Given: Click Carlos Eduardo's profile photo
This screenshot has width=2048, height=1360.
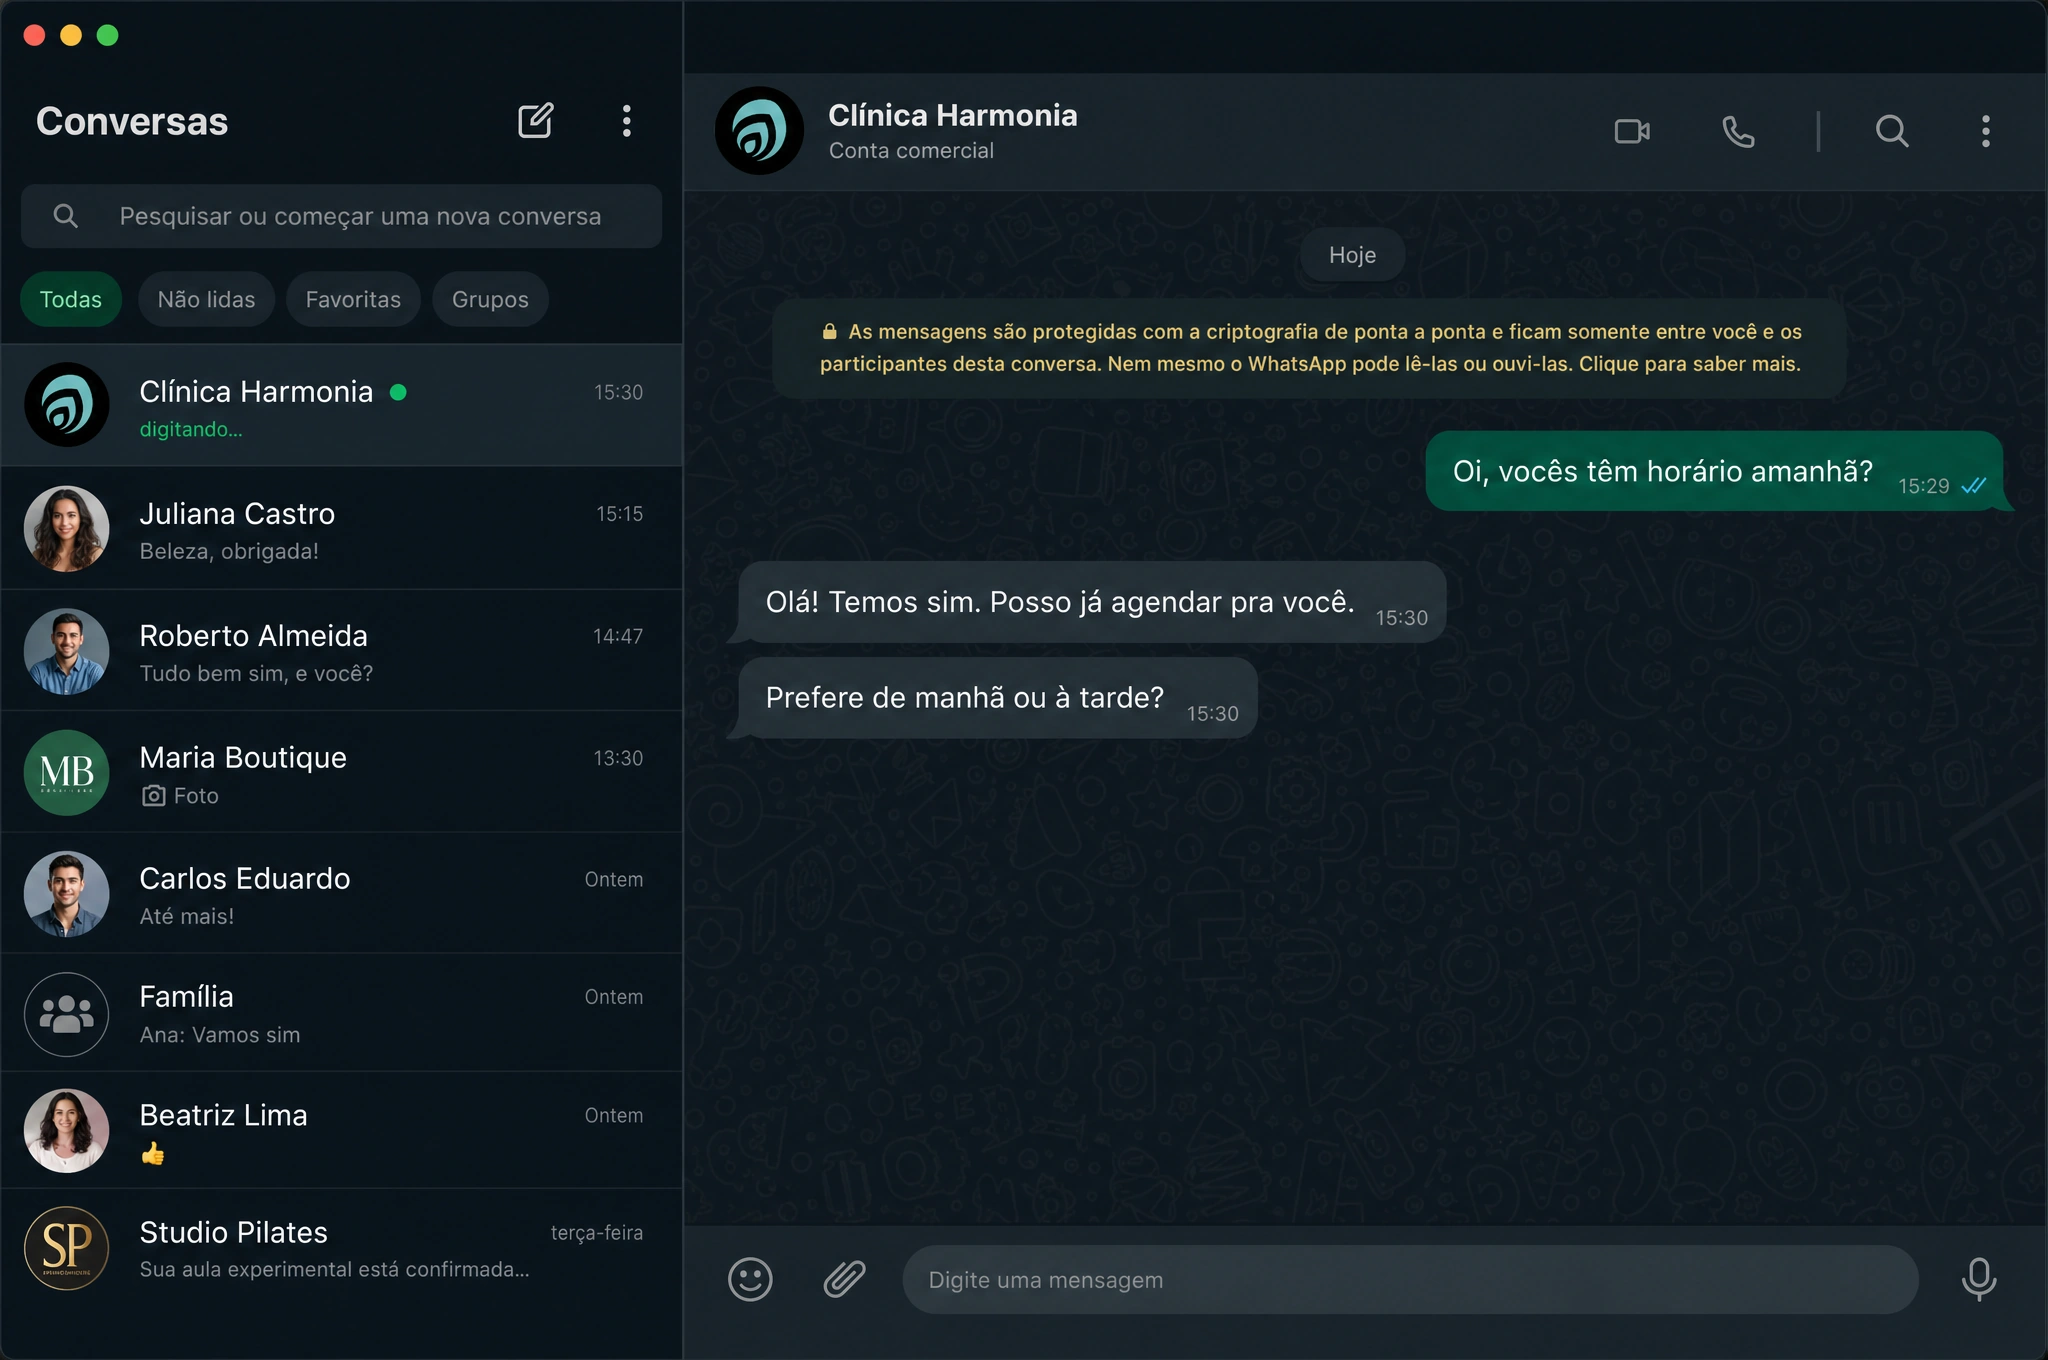Looking at the screenshot, I should pyautogui.click(x=67, y=894).
